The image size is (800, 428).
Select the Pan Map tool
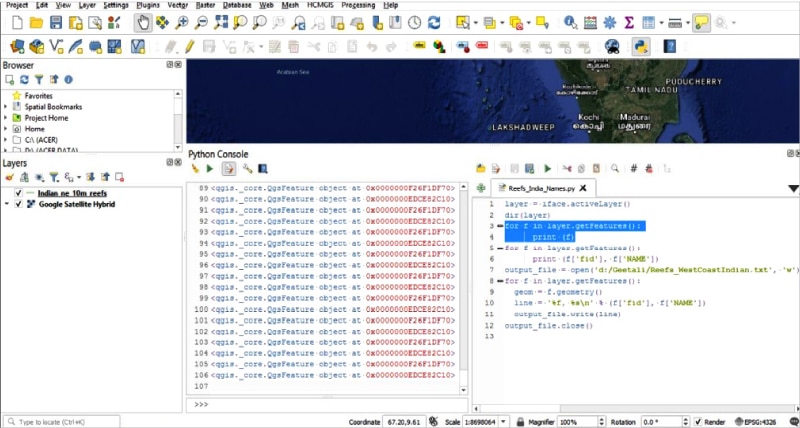pyautogui.click(x=144, y=22)
